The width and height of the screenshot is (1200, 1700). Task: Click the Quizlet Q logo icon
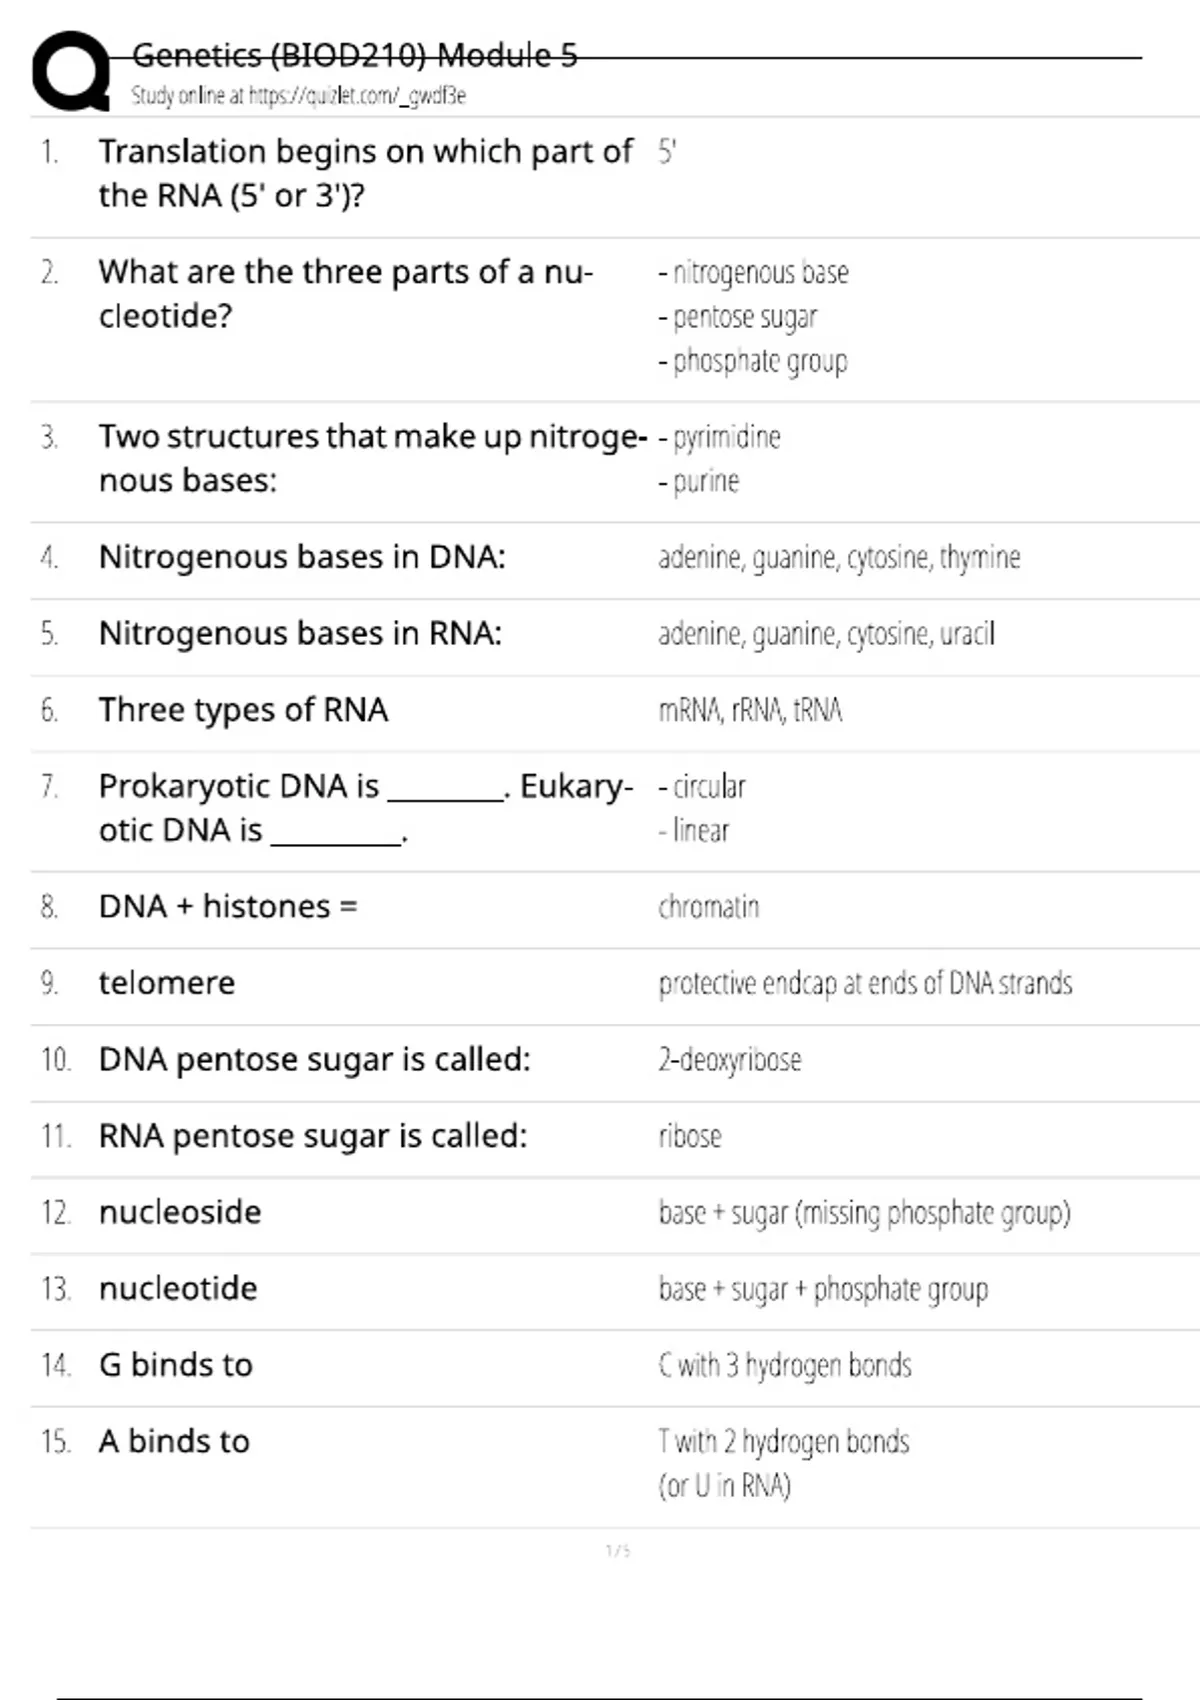coord(70,72)
